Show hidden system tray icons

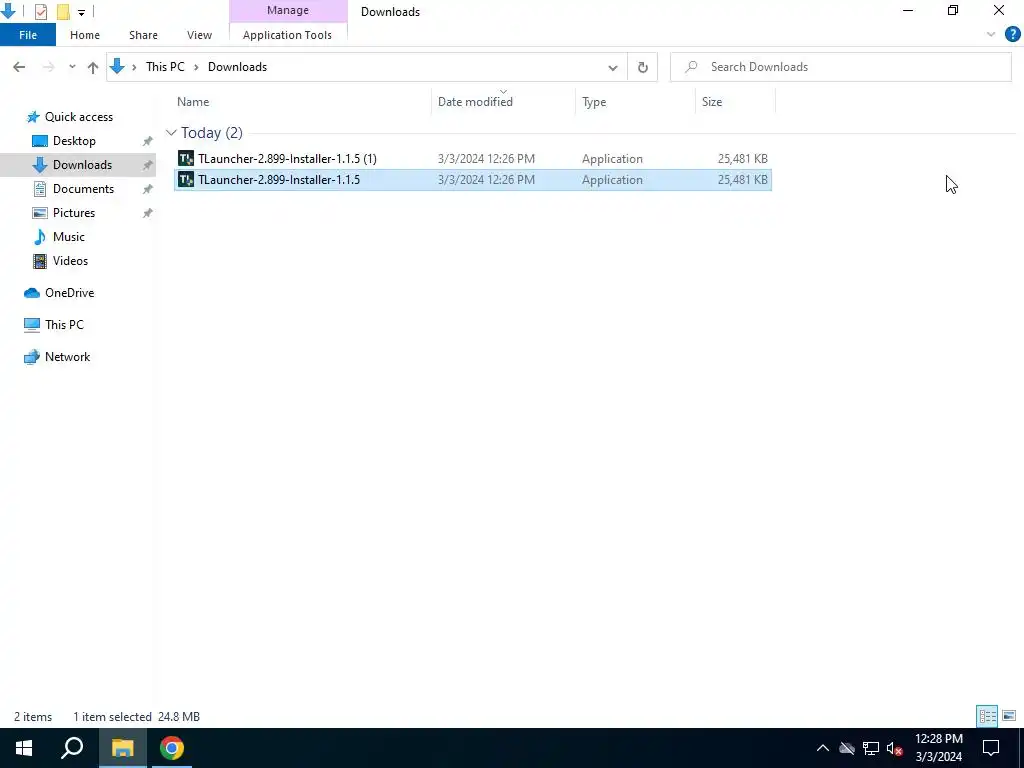(823, 748)
